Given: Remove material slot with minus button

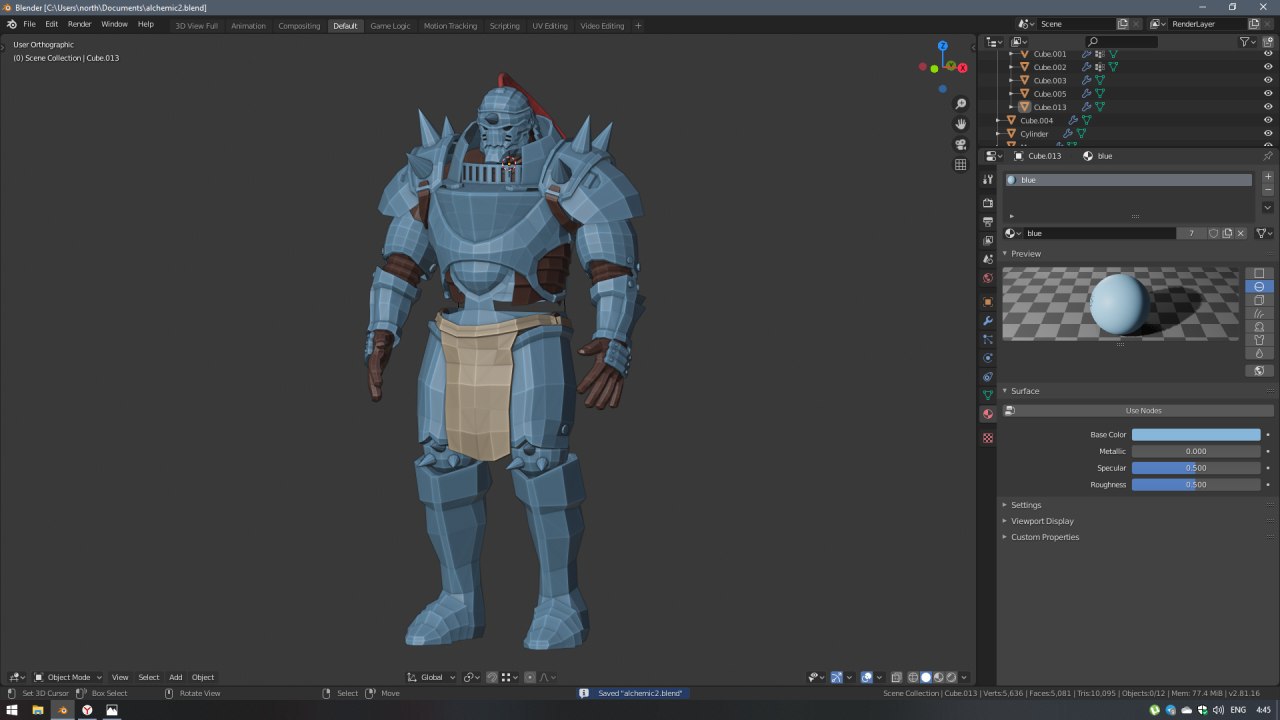Looking at the screenshot, I should click(1268, 190).
